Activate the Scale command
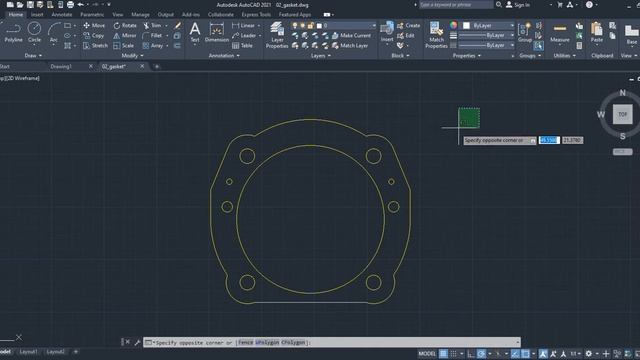Image resolution: width=640 pixels, height=360 pixels. point(124,46)
